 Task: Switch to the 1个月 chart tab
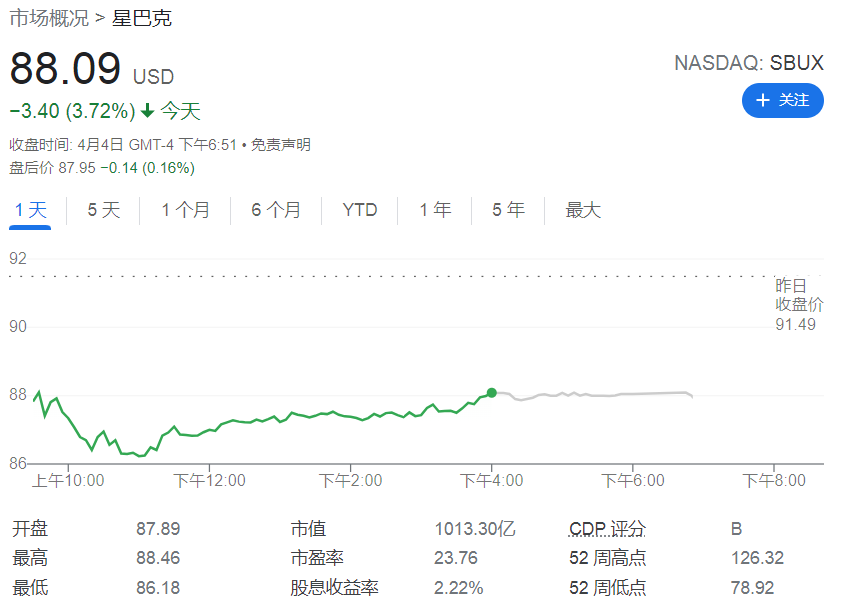[186, 210]
